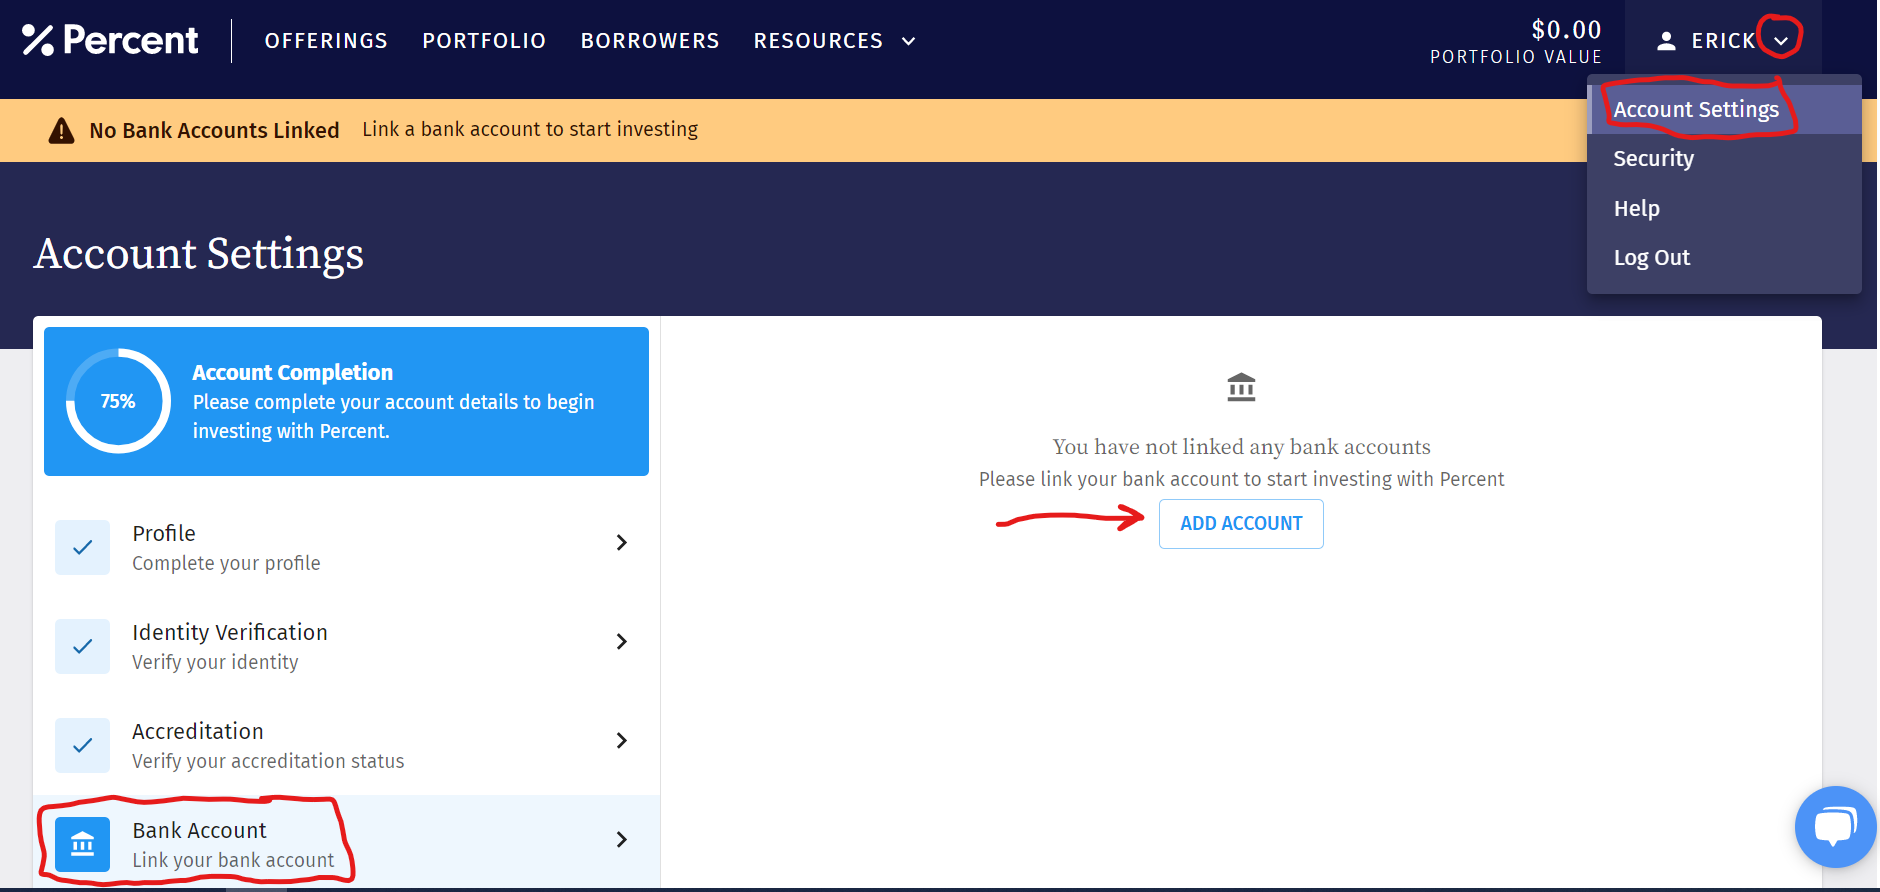Go to Offerings page
This screenshot has height=892, width=1880.
point(326,41)
